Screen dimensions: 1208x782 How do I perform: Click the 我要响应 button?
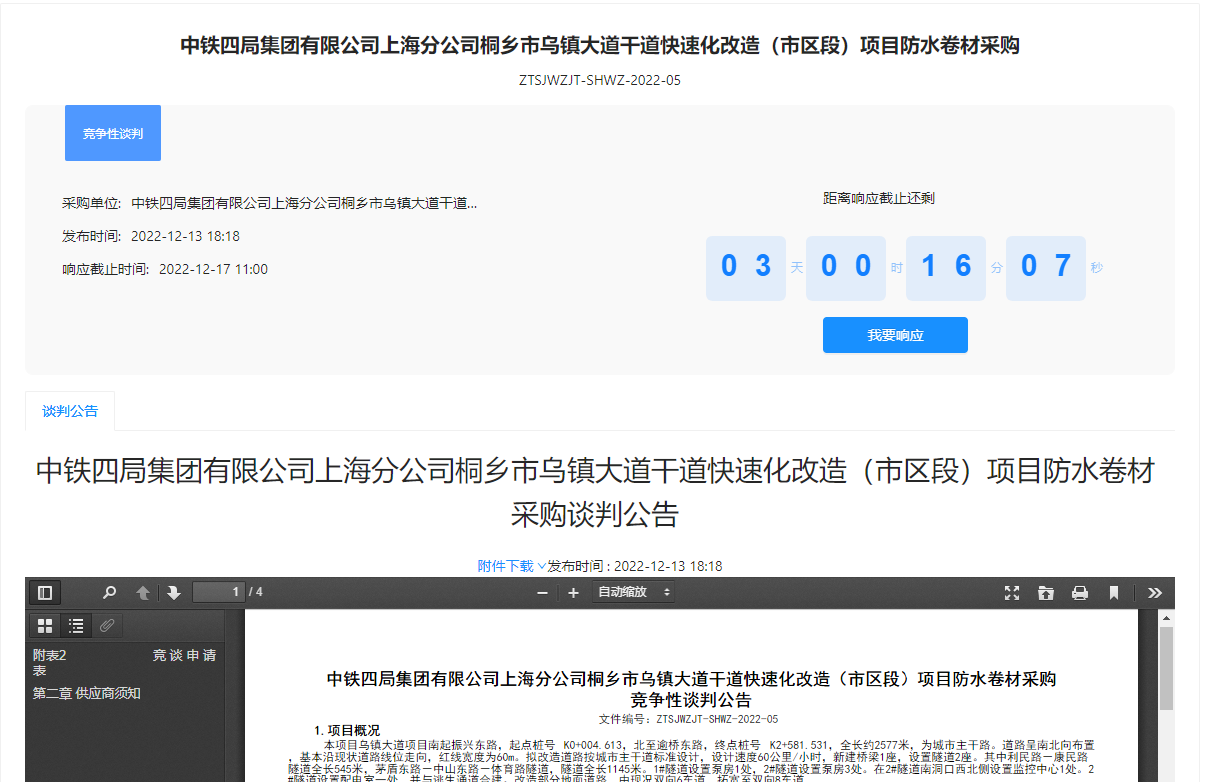click(x=895, y=335)
